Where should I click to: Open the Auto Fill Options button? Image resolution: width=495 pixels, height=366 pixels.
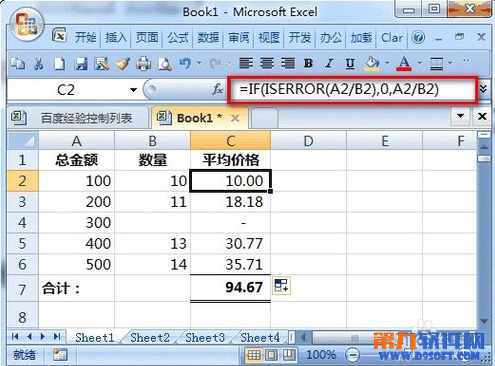281,285
